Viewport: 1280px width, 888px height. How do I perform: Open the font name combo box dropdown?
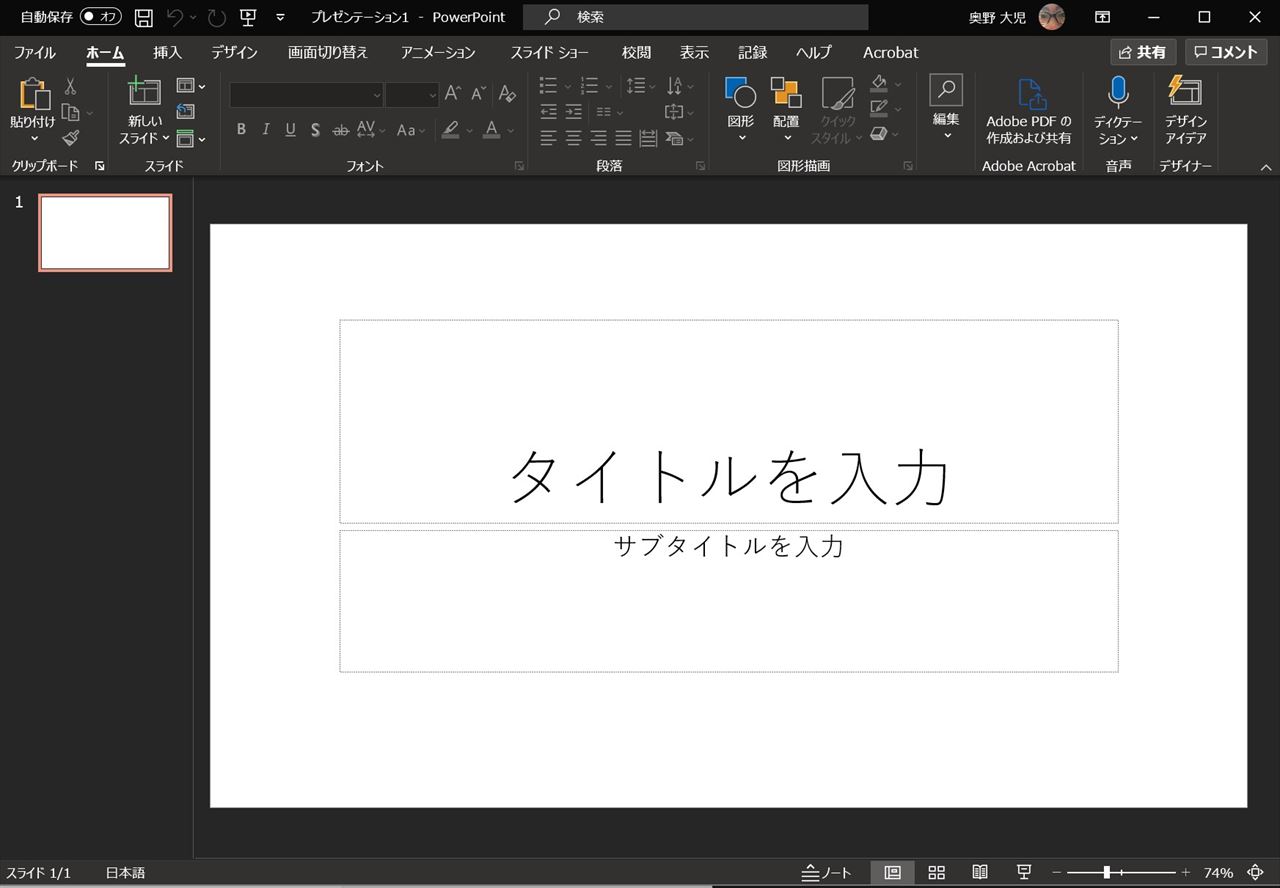coord(377,95)
